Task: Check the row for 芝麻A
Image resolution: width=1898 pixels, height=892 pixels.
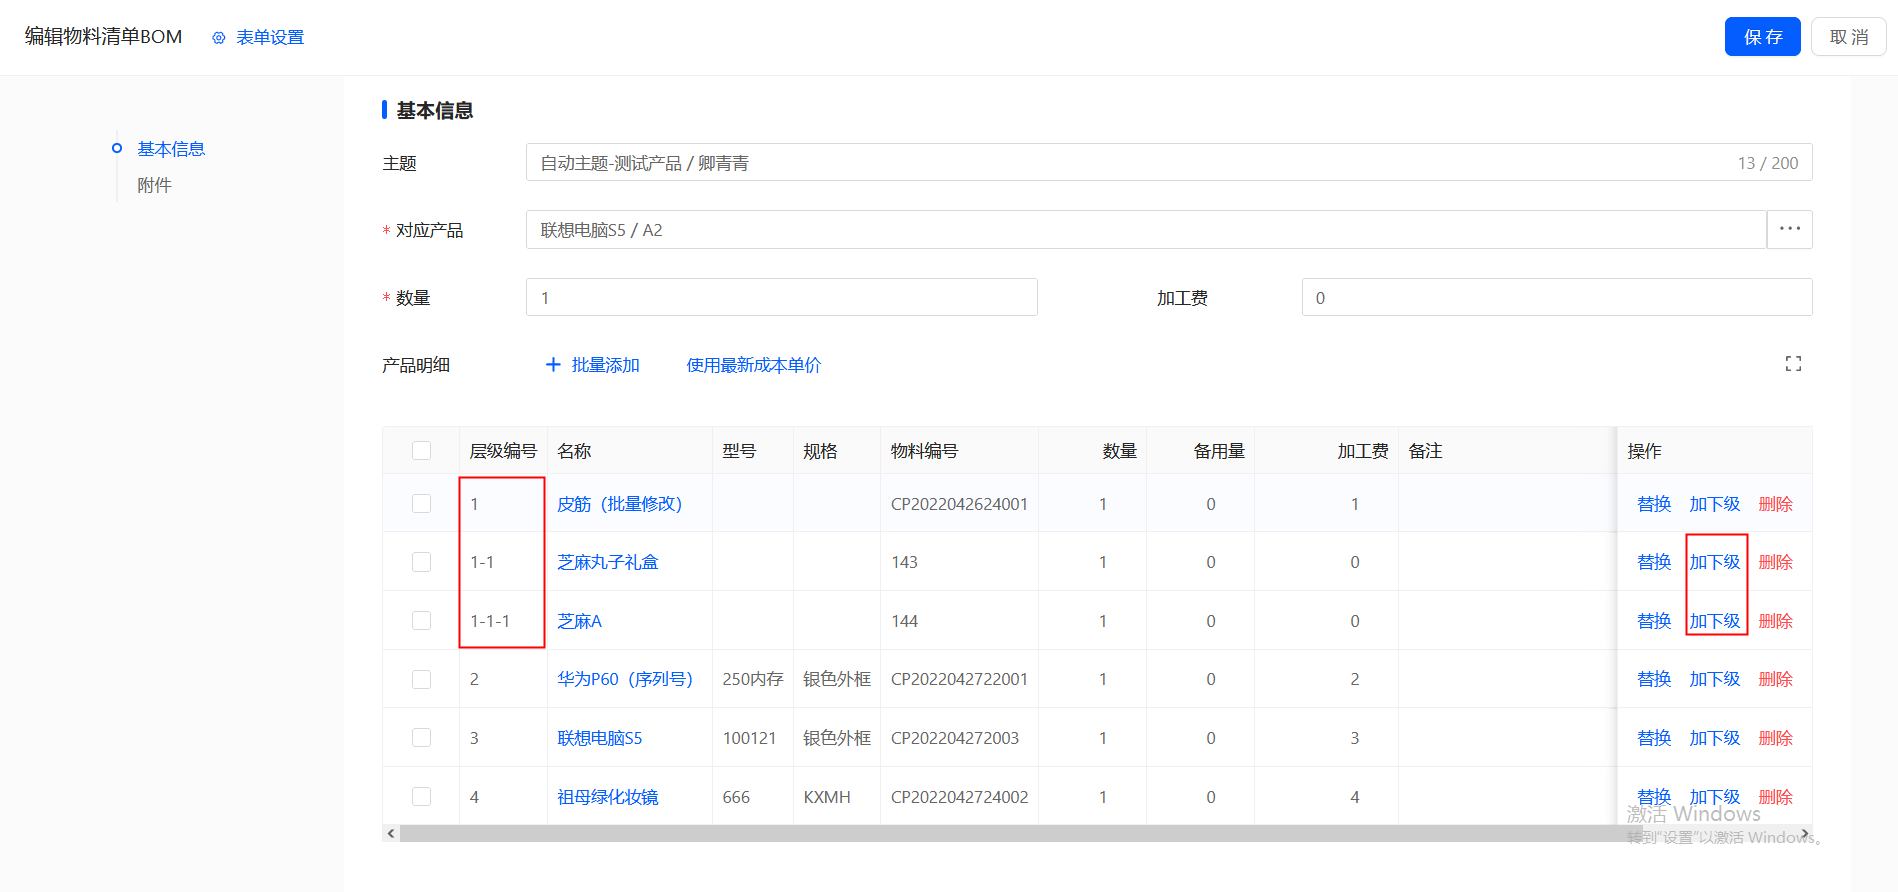Action: (x=421, y=620)
